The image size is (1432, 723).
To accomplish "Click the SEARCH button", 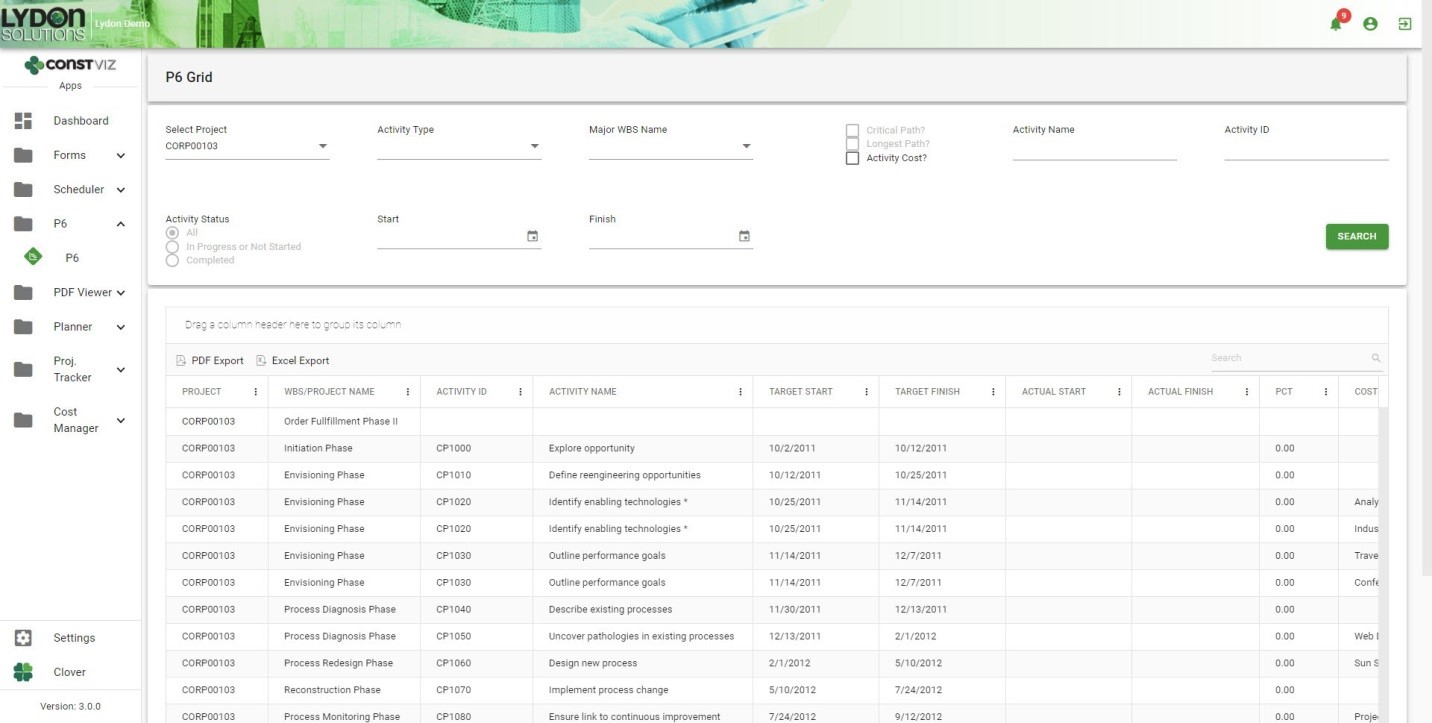I will (x=1356, y=236).
